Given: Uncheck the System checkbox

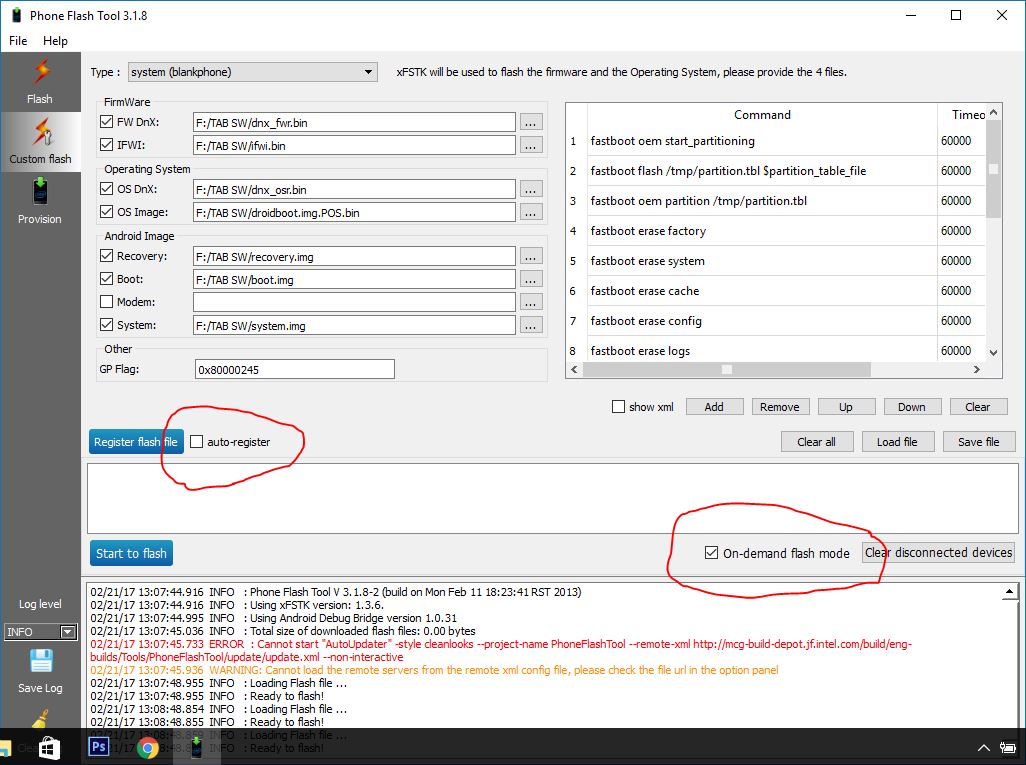Looking at the screenshot, I should coord(107,325).
